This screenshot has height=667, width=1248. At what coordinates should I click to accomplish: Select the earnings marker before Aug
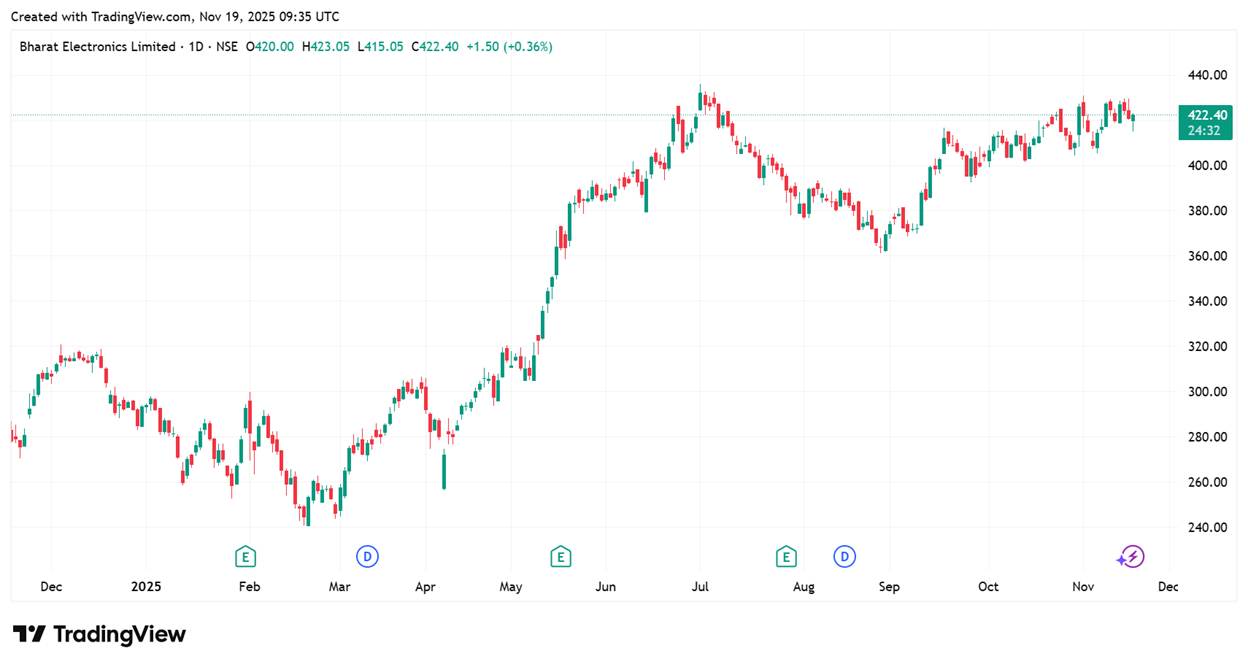(786, 556)
